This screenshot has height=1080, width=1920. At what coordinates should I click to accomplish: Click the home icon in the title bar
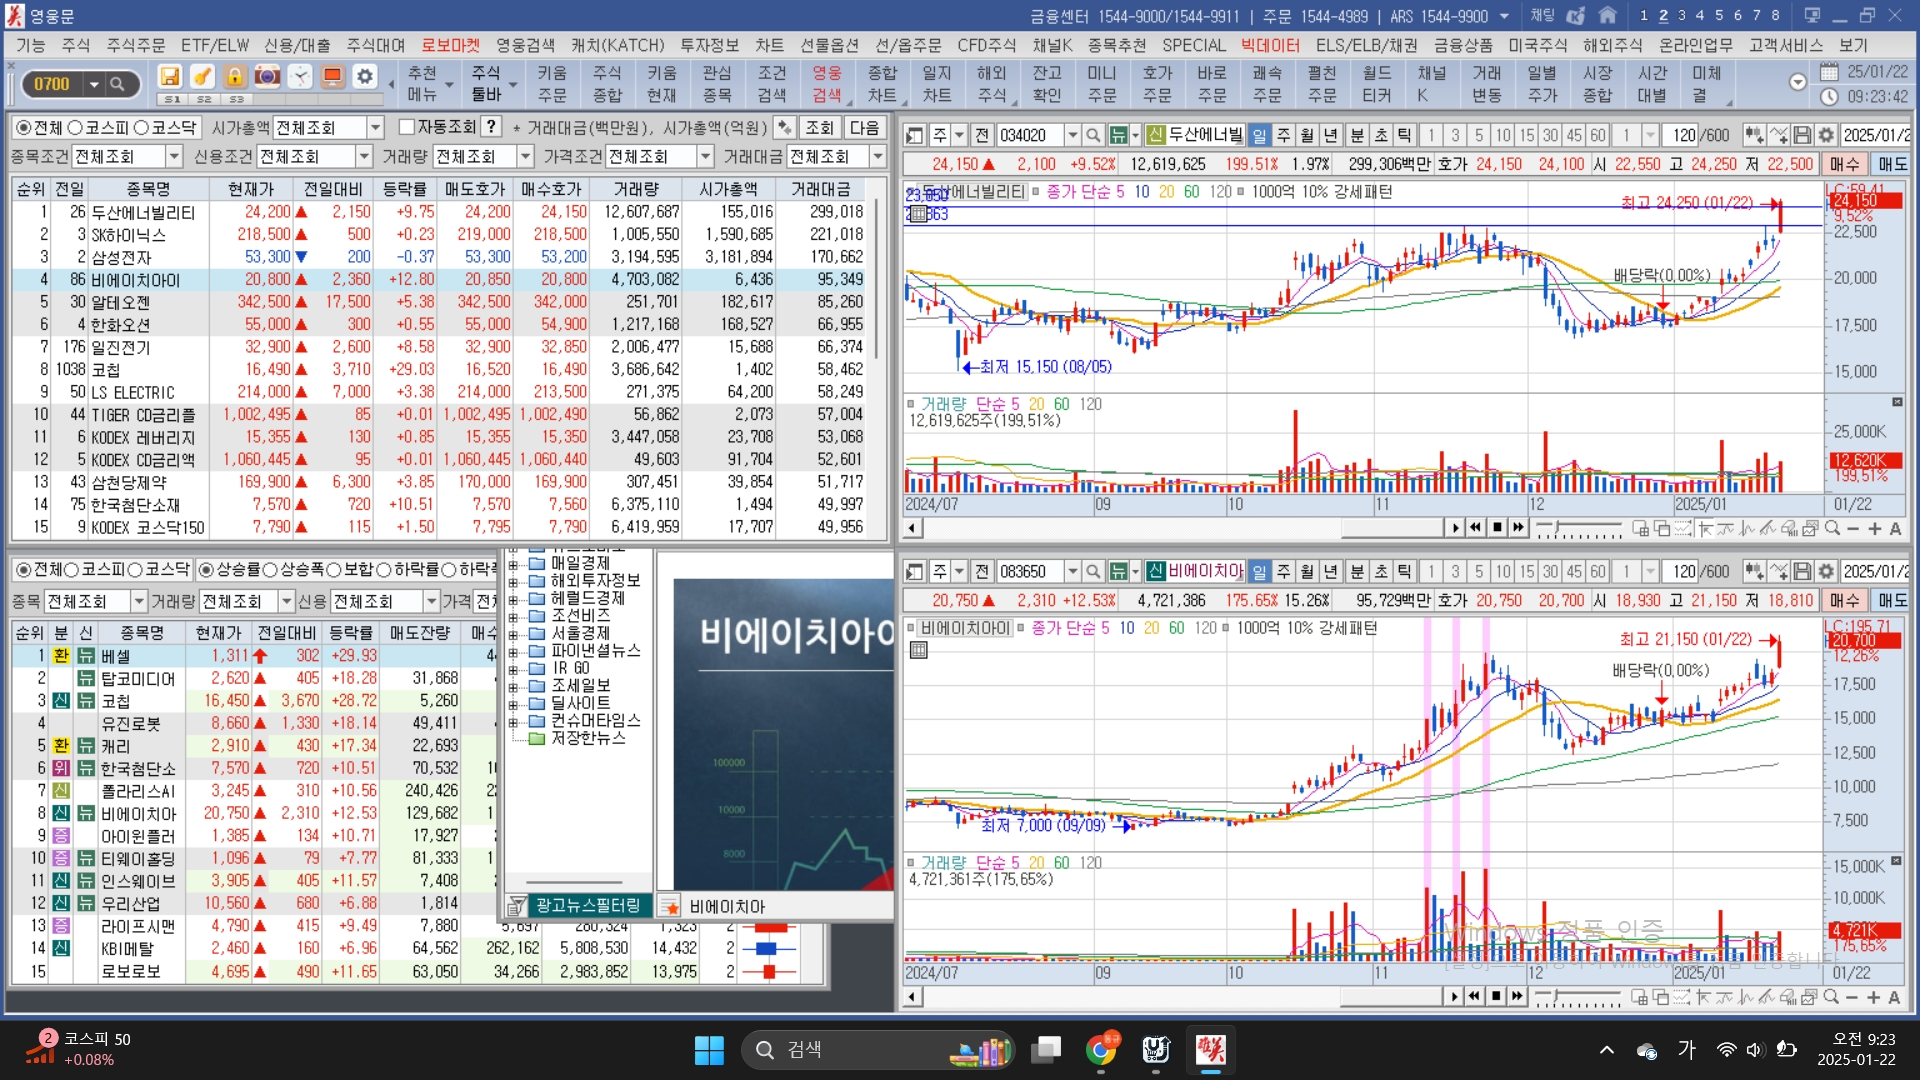point(1607,15)
